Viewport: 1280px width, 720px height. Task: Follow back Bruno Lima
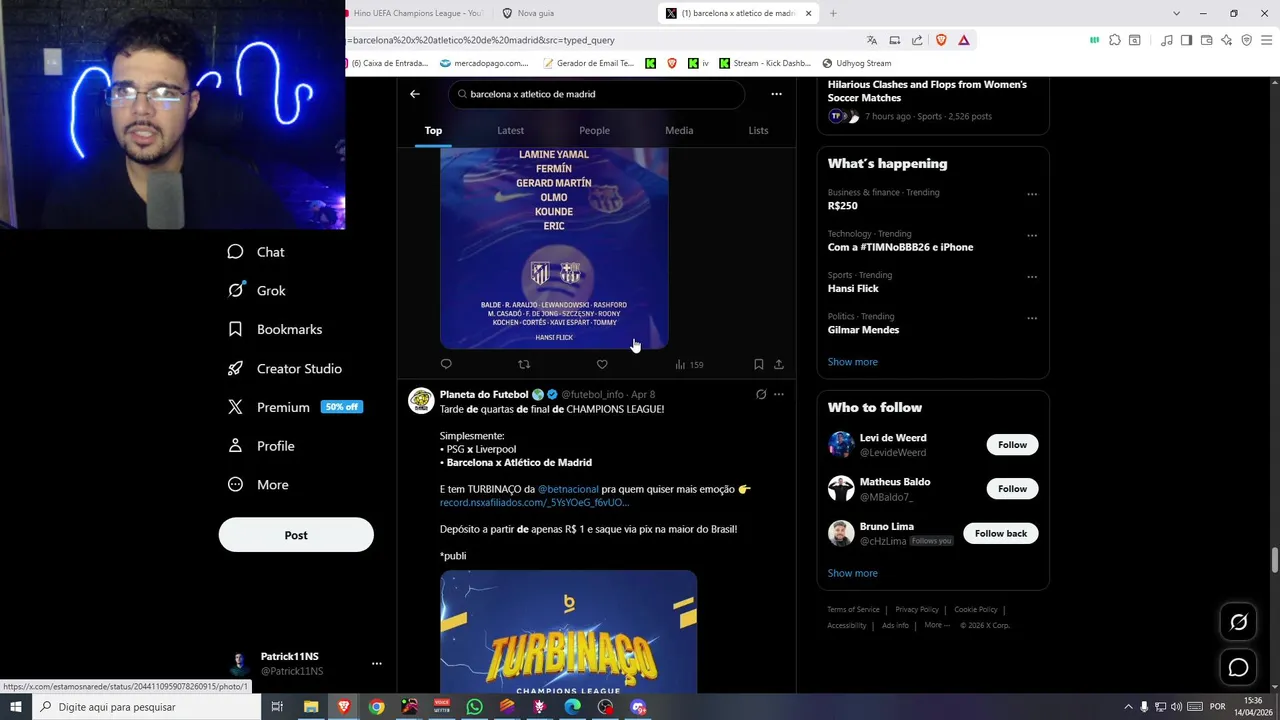1001,533
